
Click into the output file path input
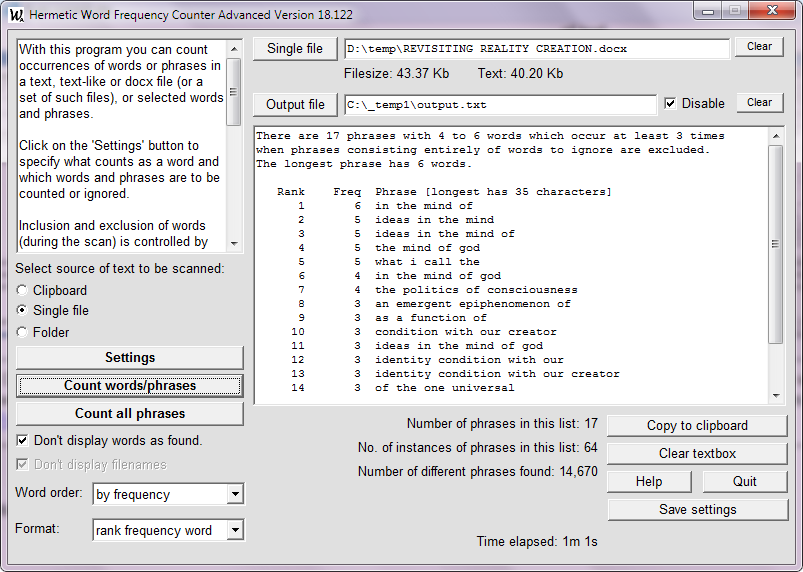[500, 105]
